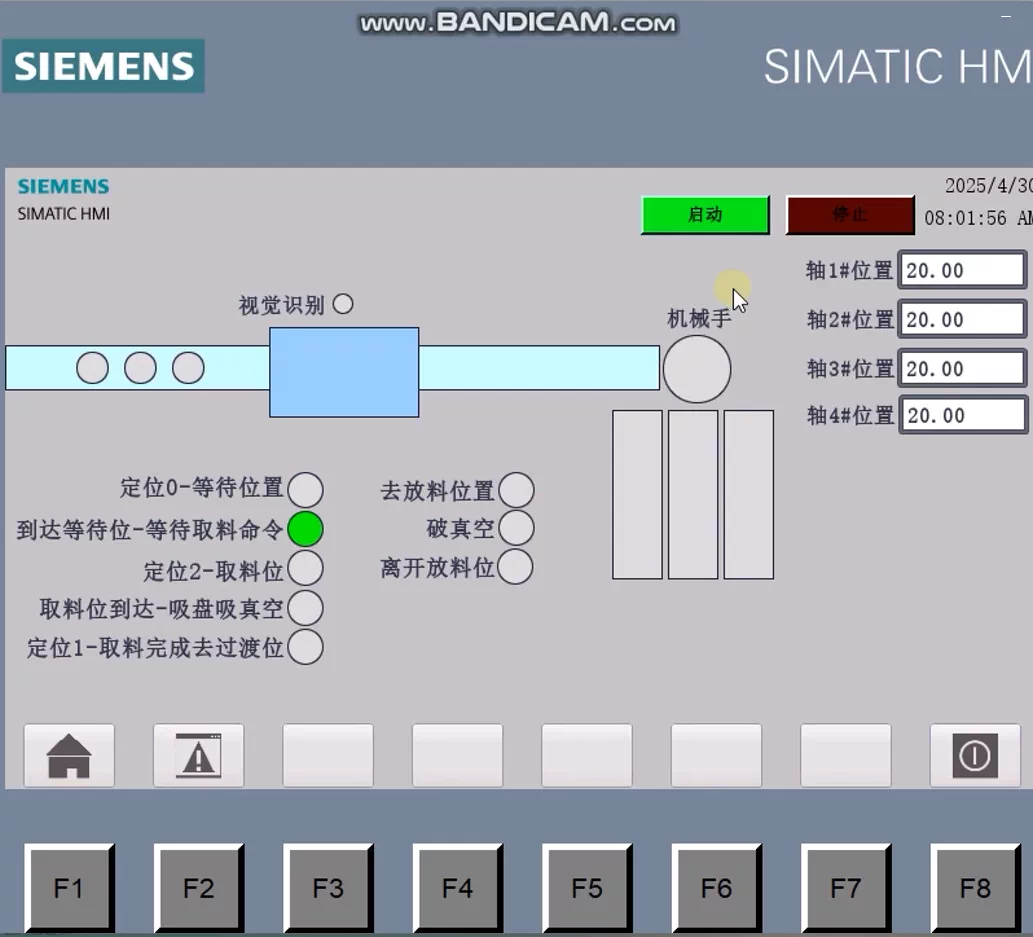Click the F4 function key
This screenshot has width=1033, height=937.
[x=457, y=888]
